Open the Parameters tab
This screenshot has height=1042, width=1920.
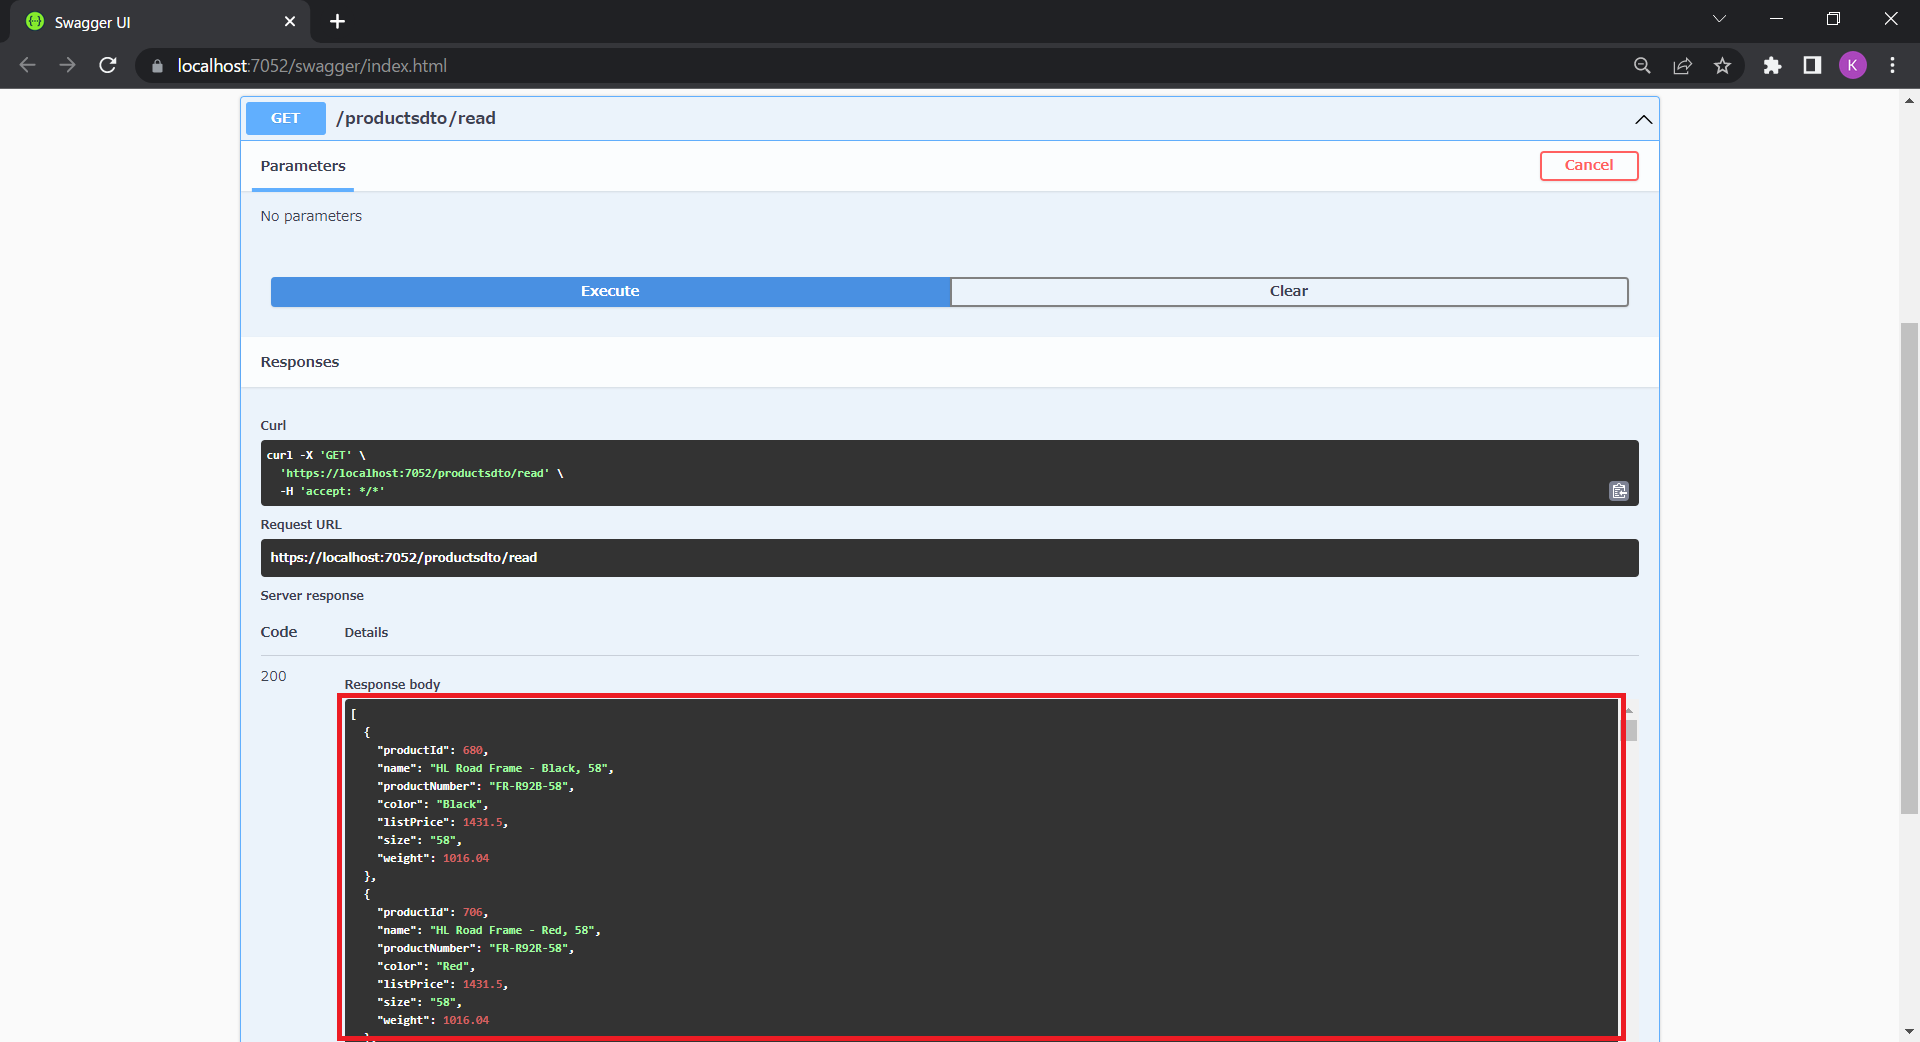click(x=303, y=166)
